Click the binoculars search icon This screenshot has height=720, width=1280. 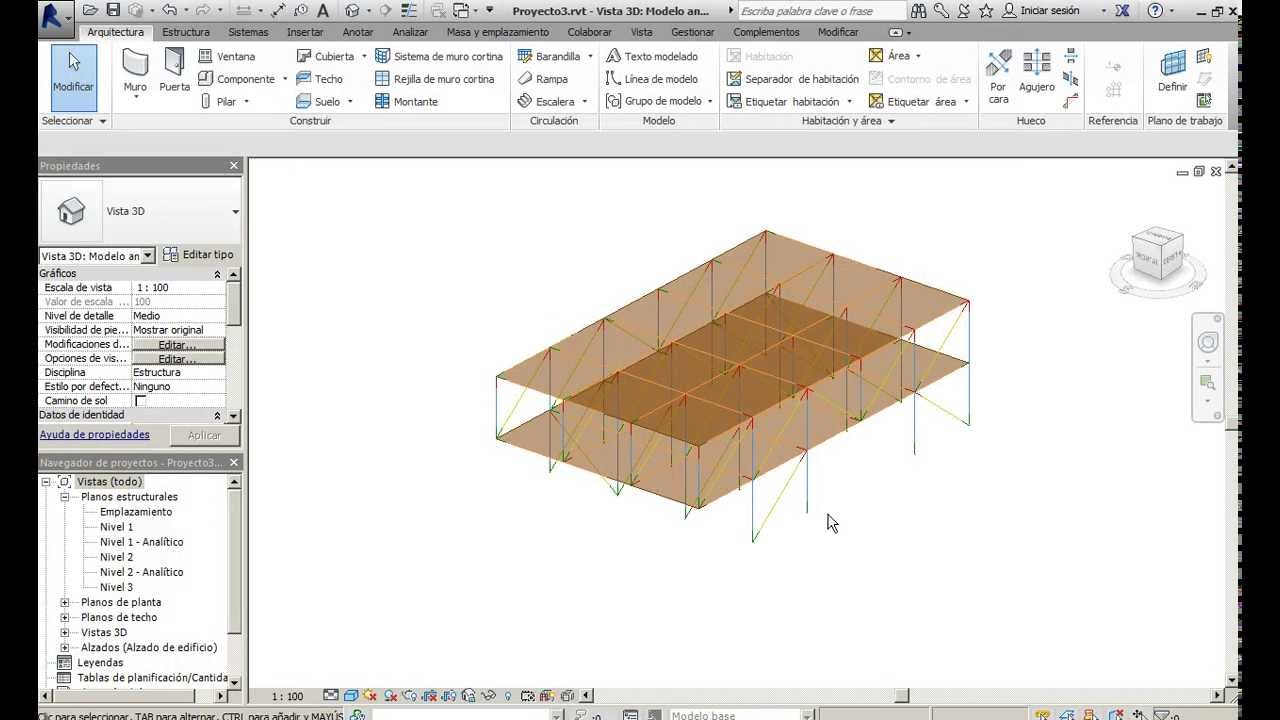[918, 10]
